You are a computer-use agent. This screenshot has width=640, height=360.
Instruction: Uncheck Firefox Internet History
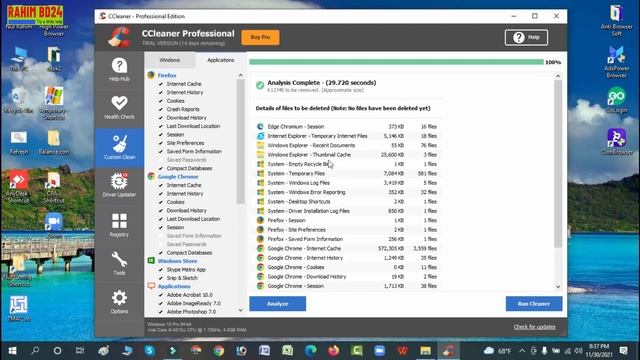pos(161,93)
